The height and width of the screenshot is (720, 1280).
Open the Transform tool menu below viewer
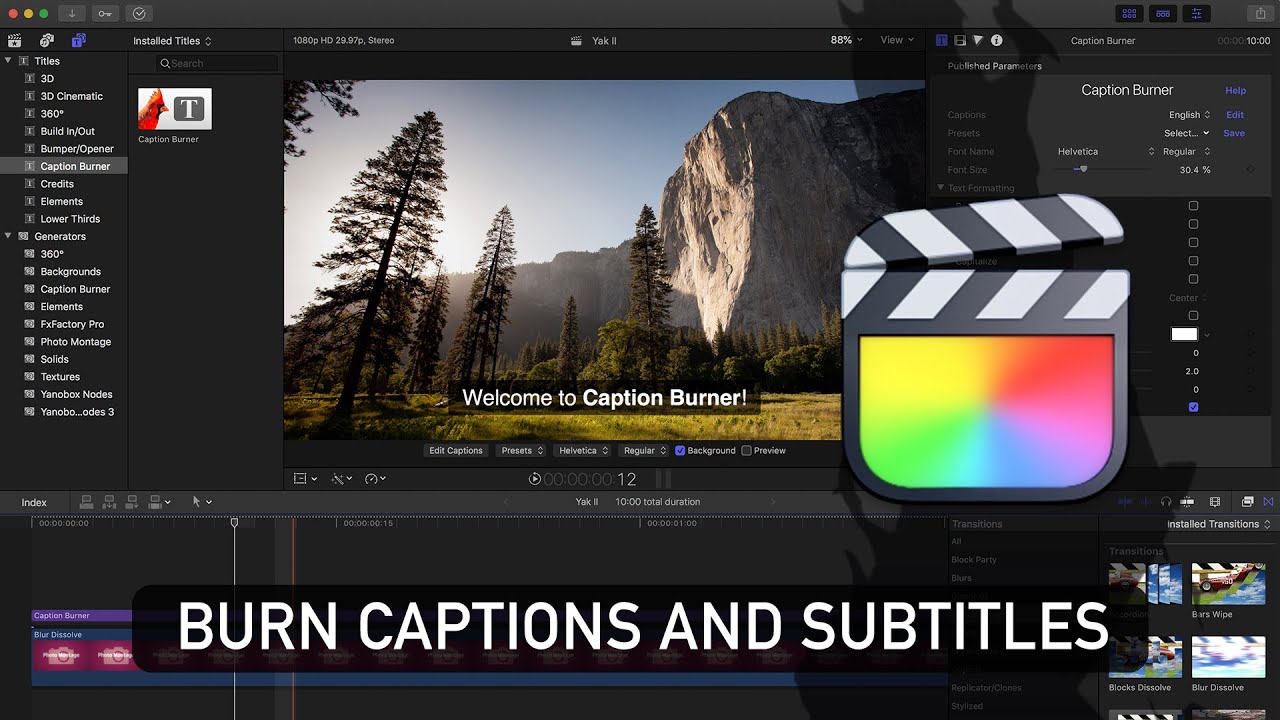(305, 479)
